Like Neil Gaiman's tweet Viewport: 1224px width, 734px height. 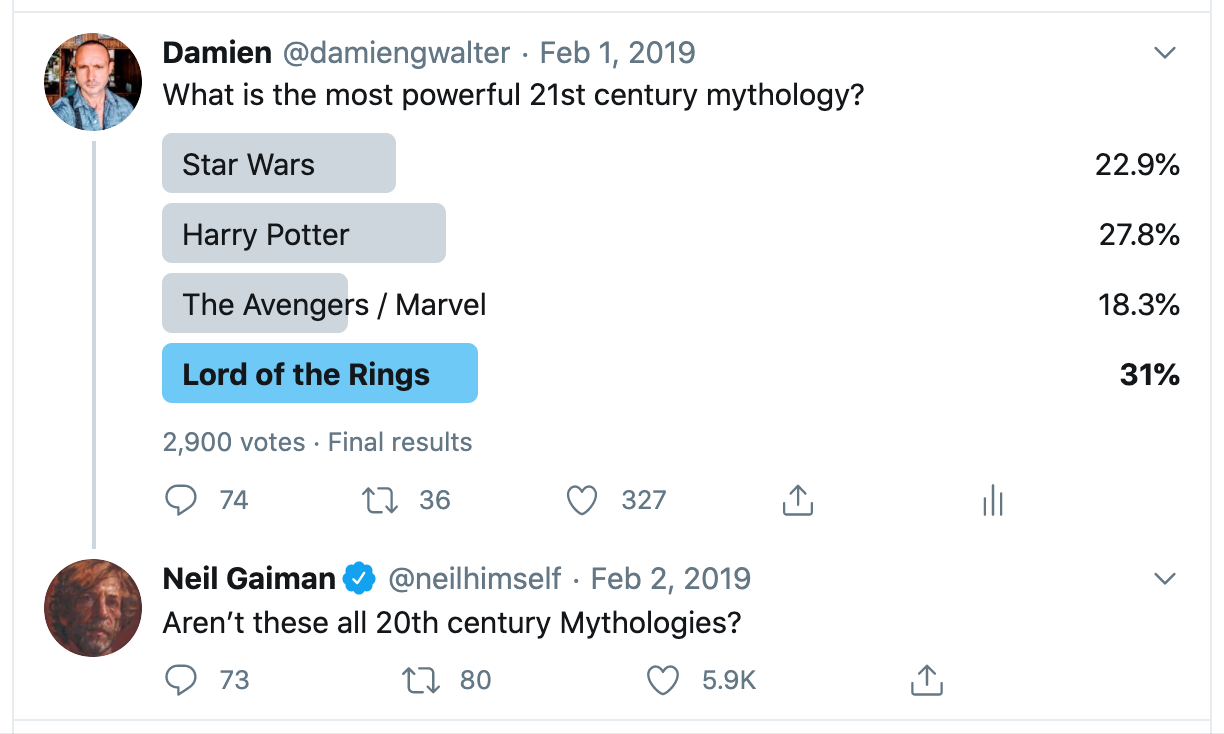coord(662,681)
